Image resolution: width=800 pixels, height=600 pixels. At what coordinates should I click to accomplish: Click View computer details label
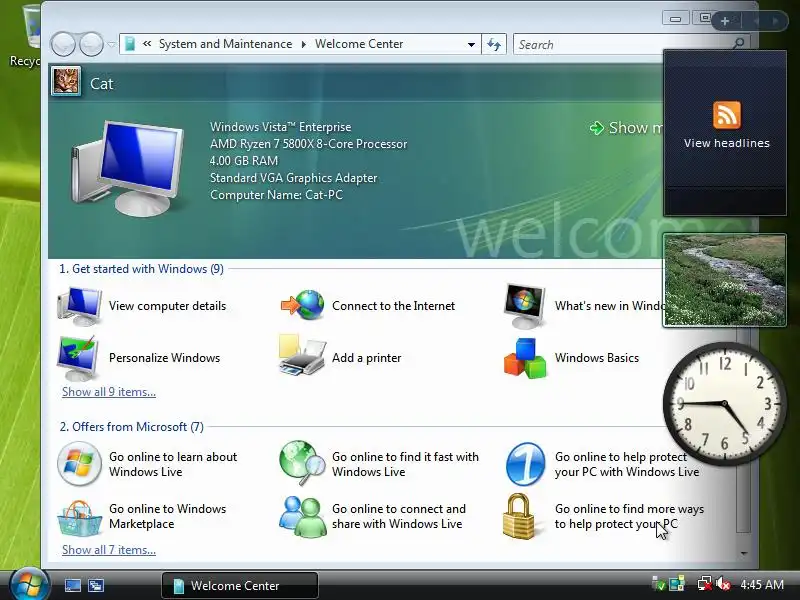(x=167, y=306)
